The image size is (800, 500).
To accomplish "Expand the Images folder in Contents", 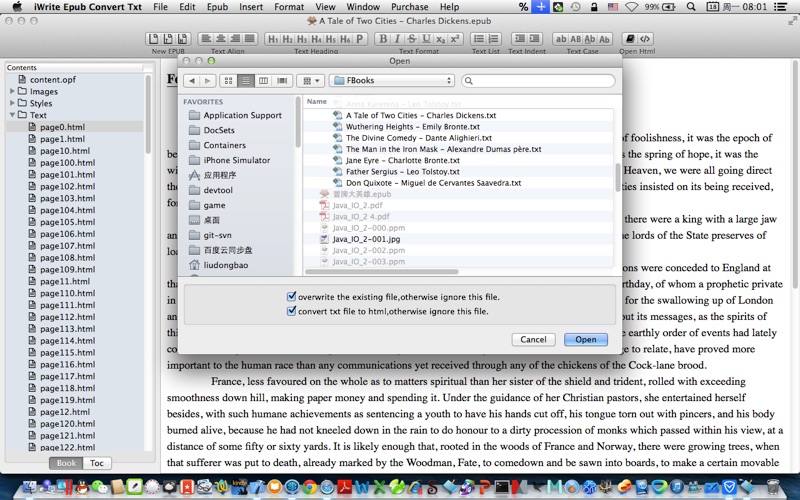I will coord(12,91).
